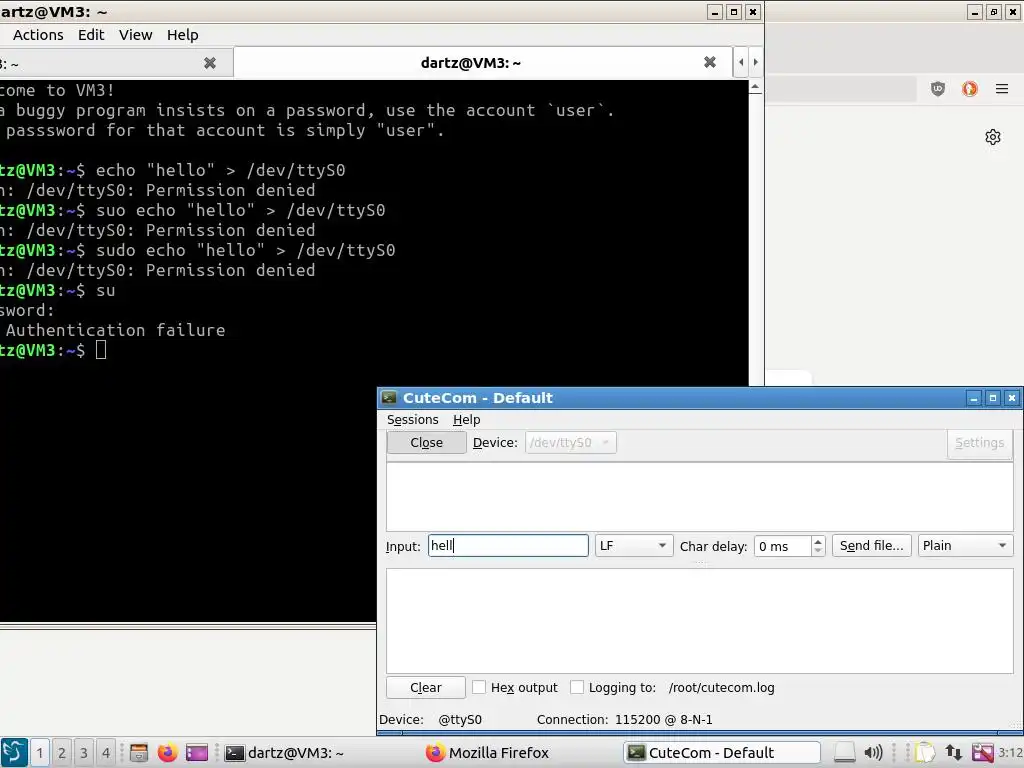Open the CuteCom Help menu
1024x768 pixels.
(x=466, y=419)
